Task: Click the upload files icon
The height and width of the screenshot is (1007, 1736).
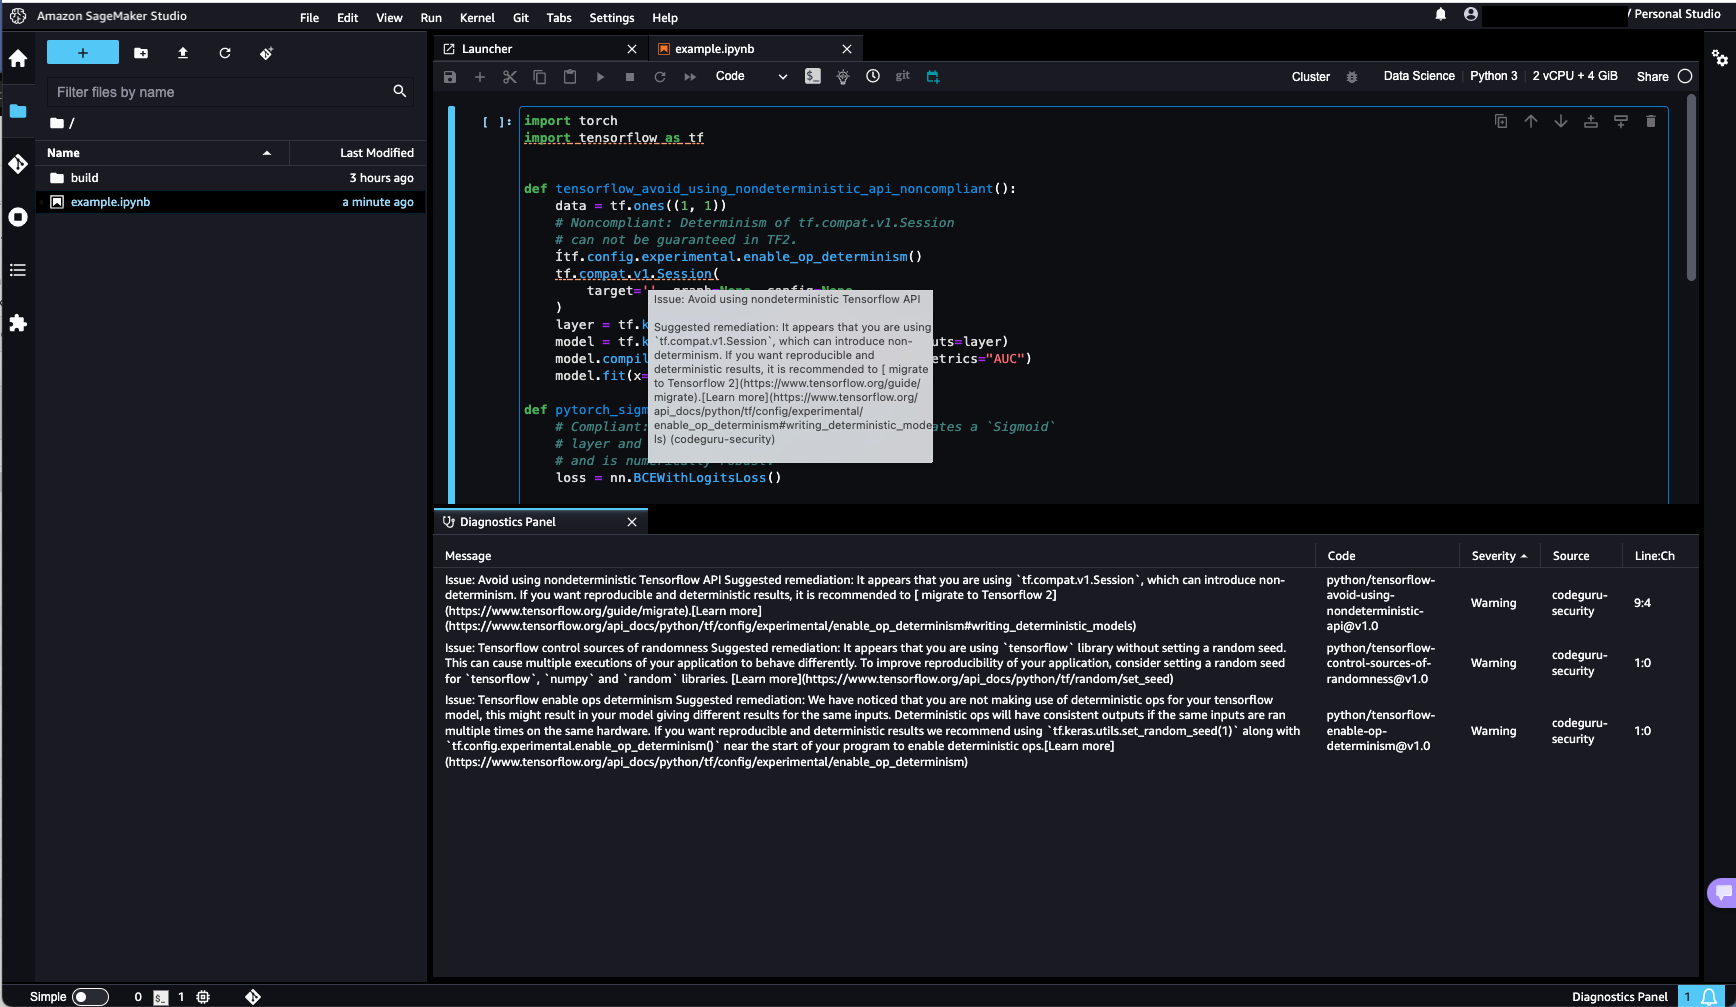Action: (x=183, y=53)
